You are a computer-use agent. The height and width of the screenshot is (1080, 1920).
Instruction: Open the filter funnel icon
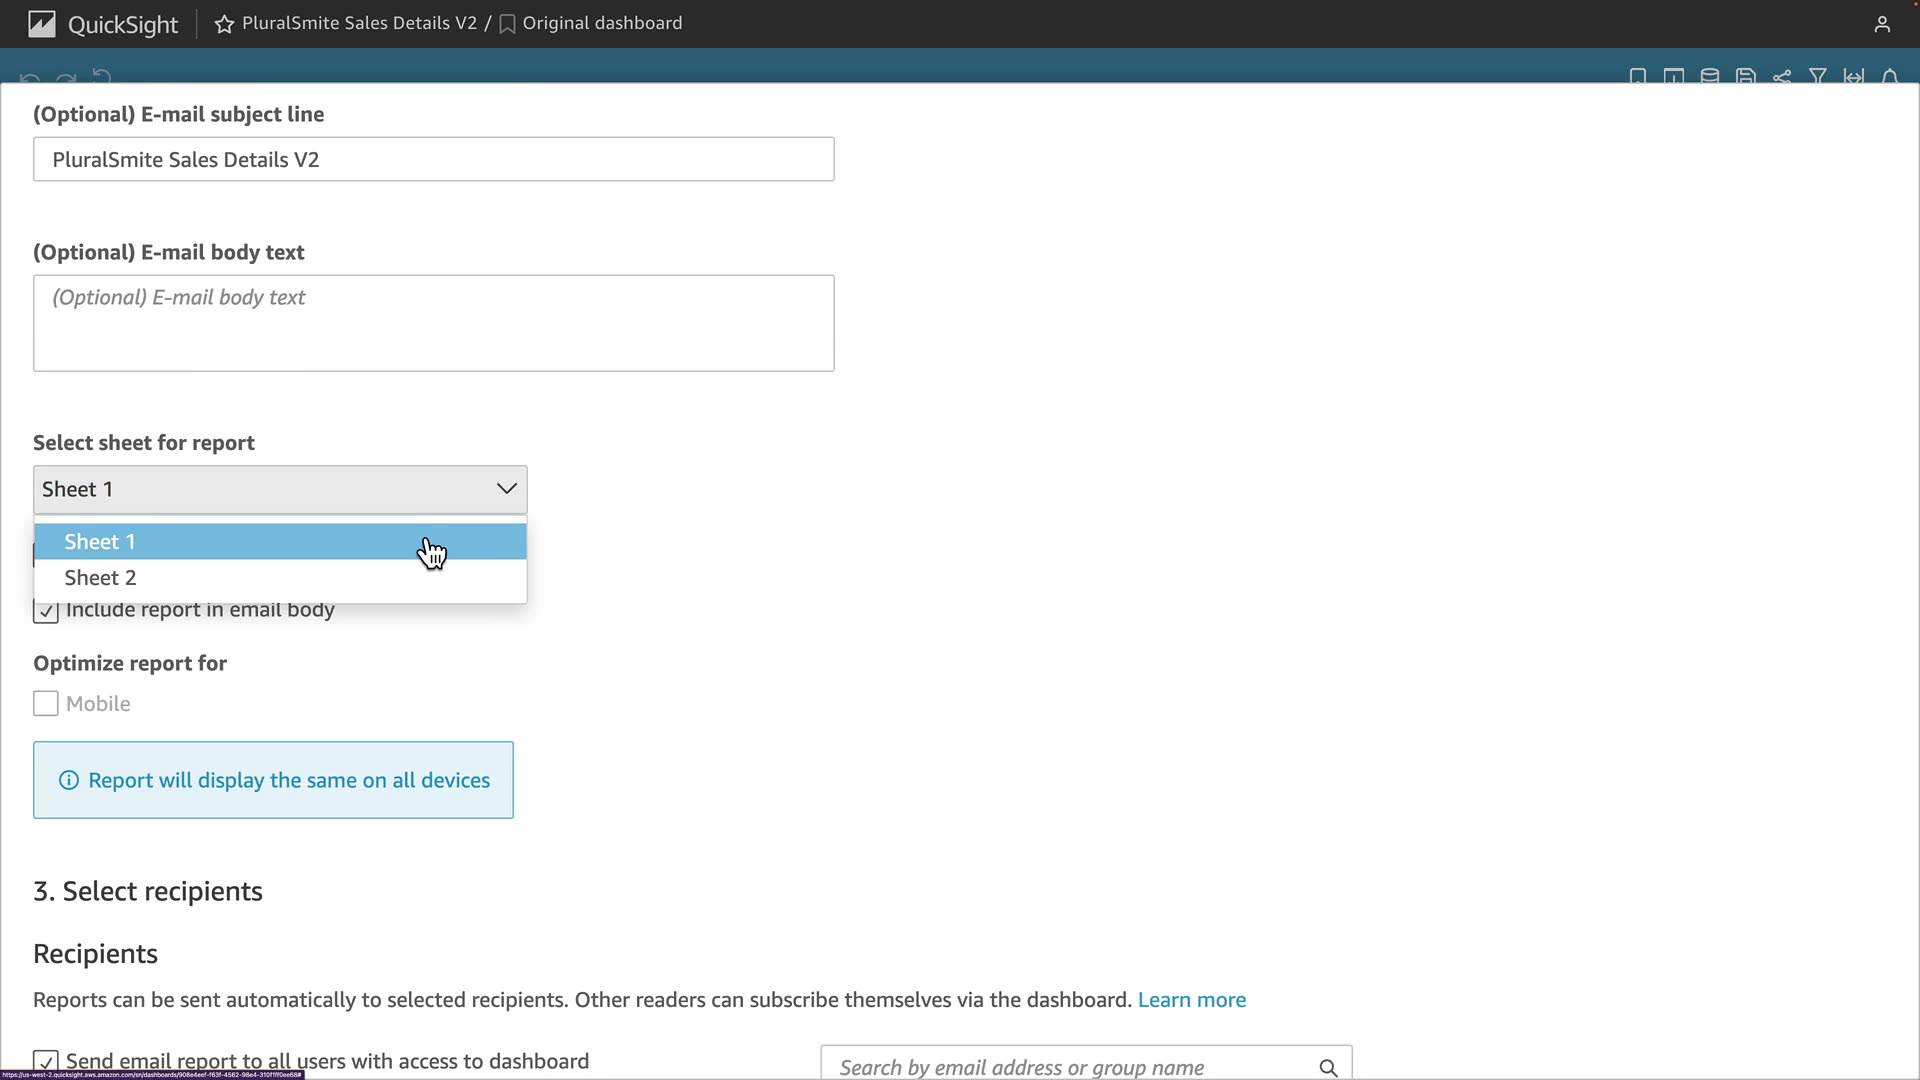tap(1818, 76)
